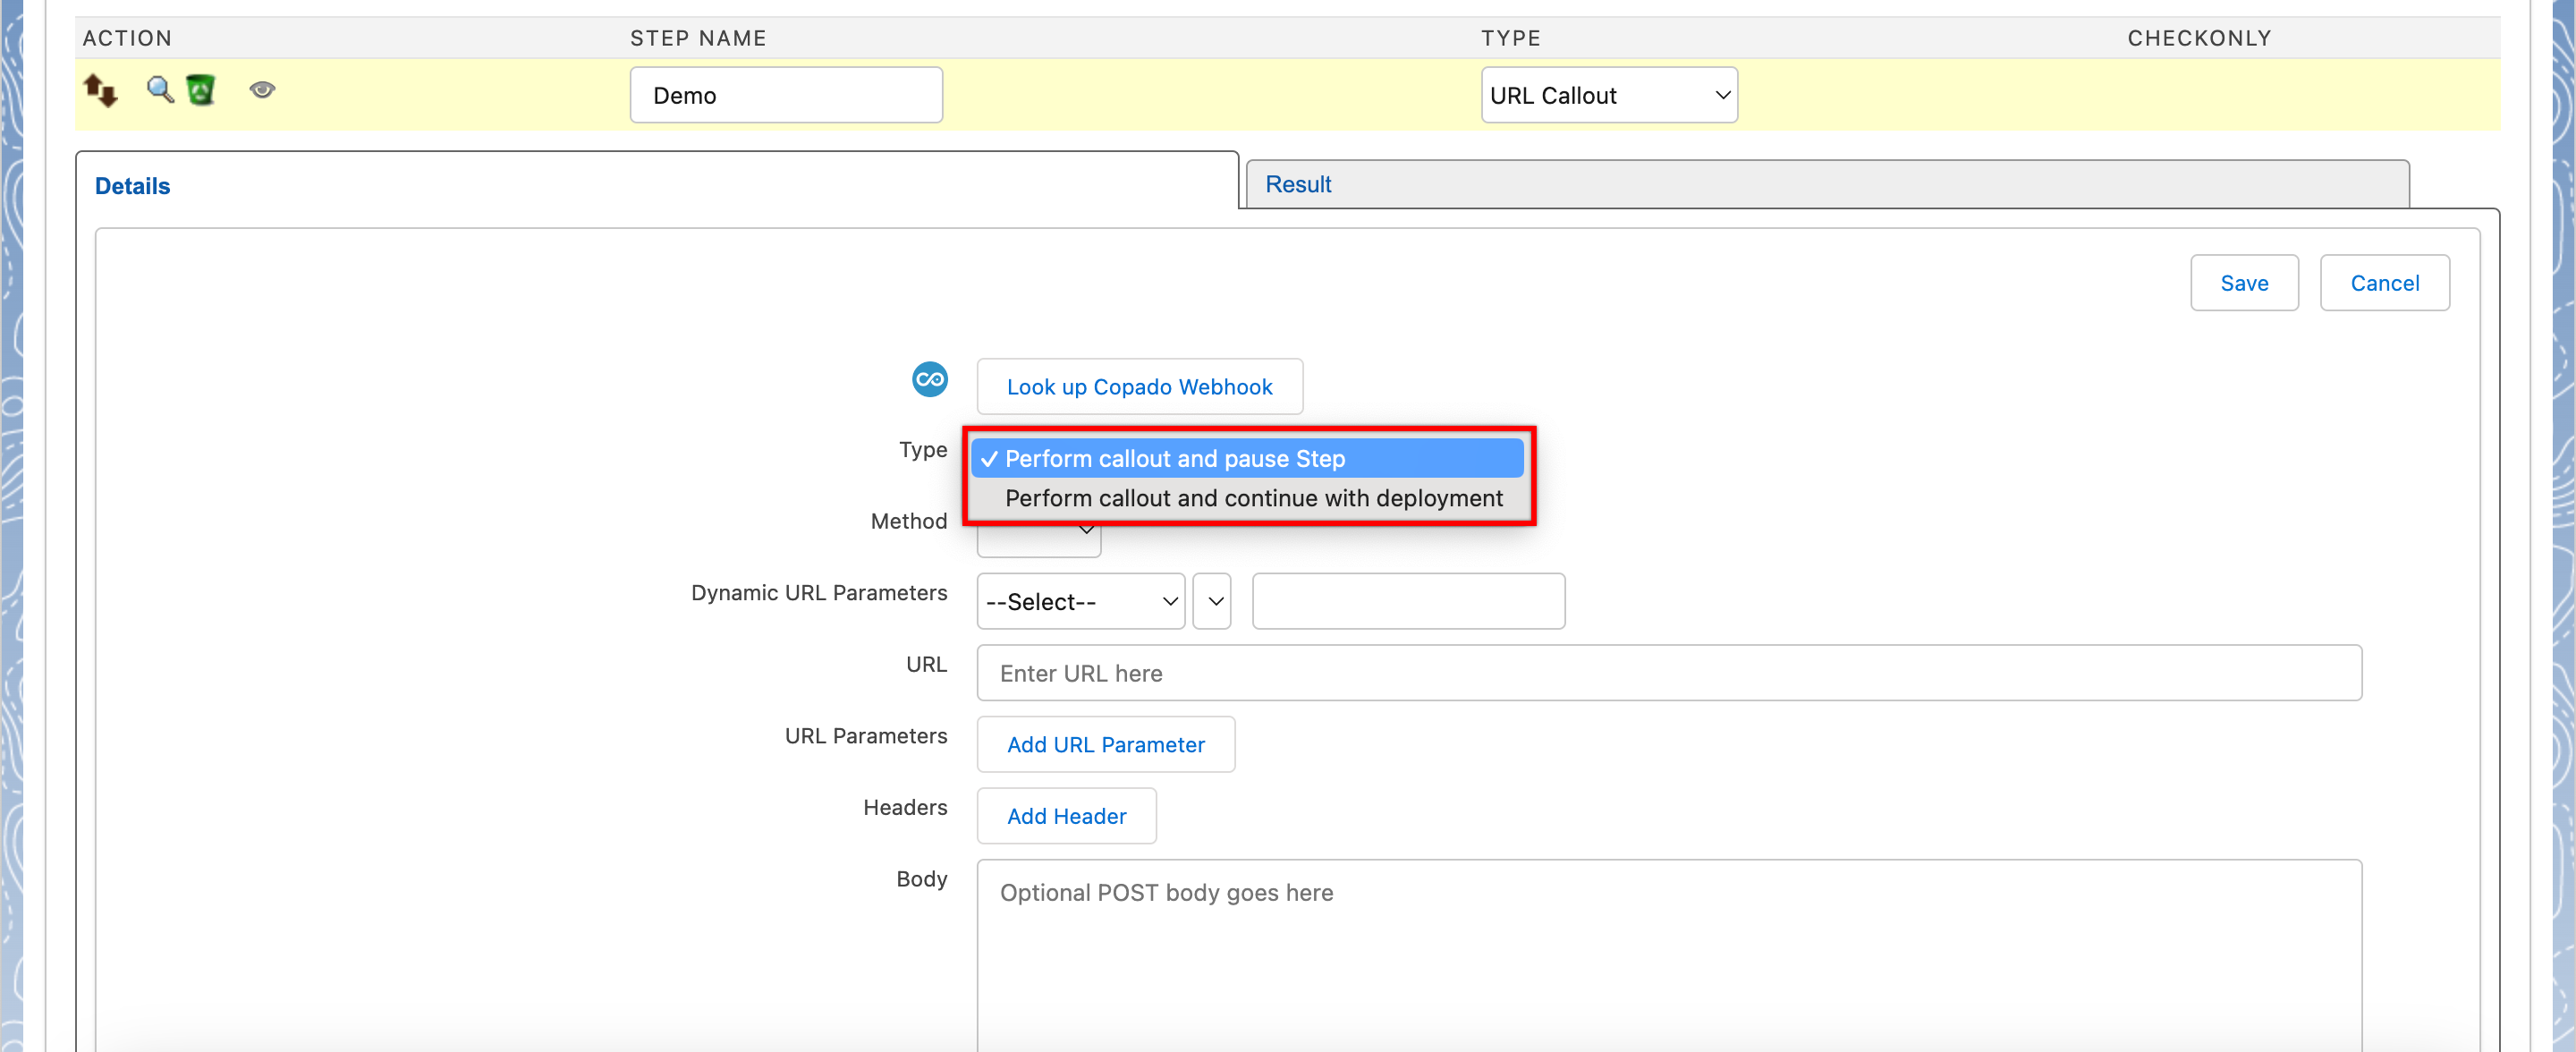Image resolution: width=2576 pixels, height=1052 pixels.
Task: Click the reorder step up/down arrows icon
Action: (100, 90)
